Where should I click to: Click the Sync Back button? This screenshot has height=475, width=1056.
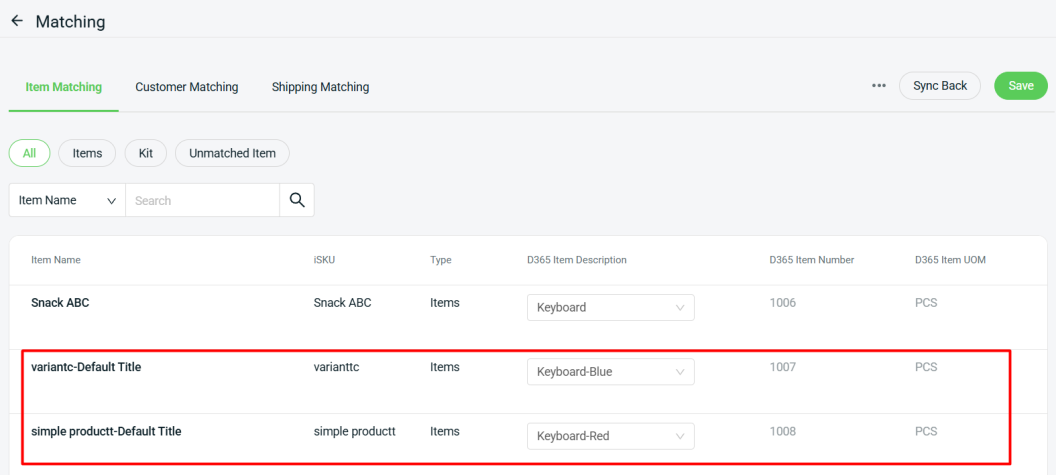(940, 86)
